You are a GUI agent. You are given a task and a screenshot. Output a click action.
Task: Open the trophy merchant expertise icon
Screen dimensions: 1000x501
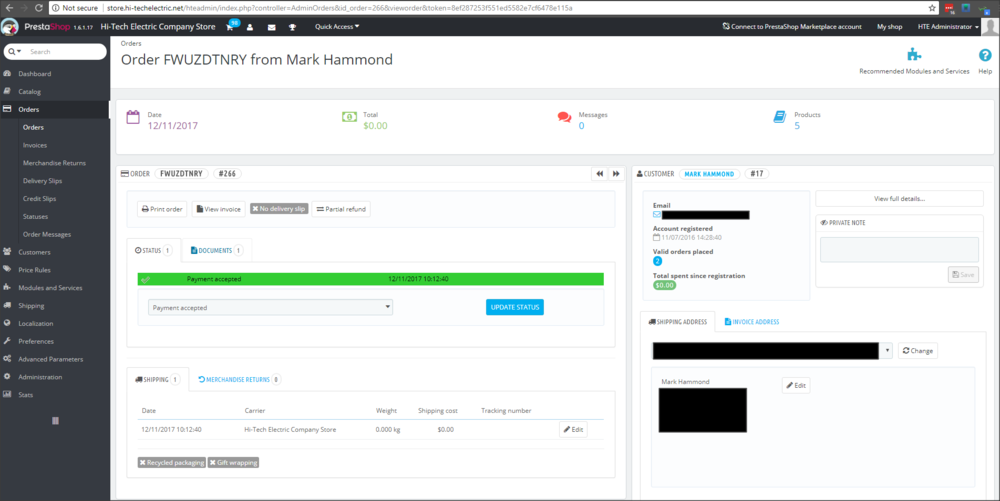pos(292,27)
